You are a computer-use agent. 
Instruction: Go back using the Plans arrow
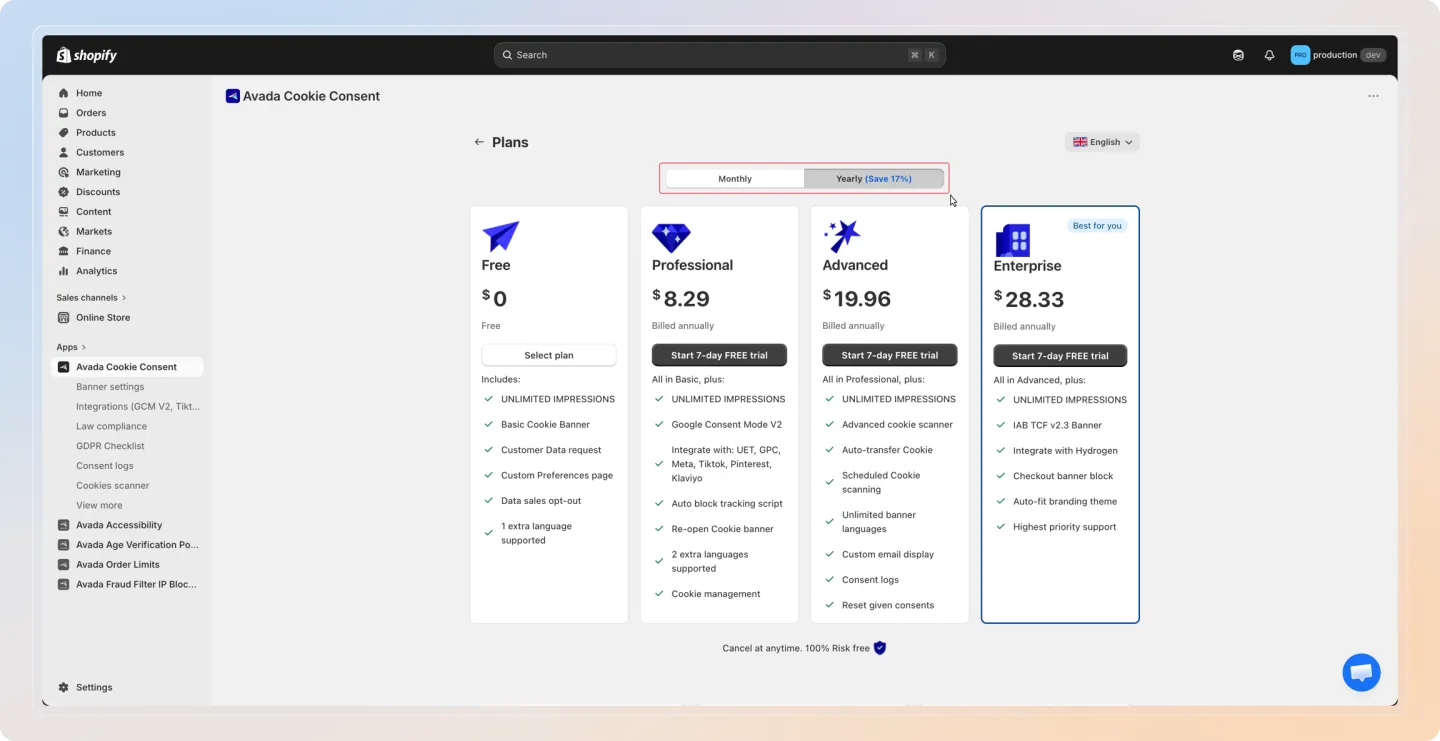[x=479, y=142]
